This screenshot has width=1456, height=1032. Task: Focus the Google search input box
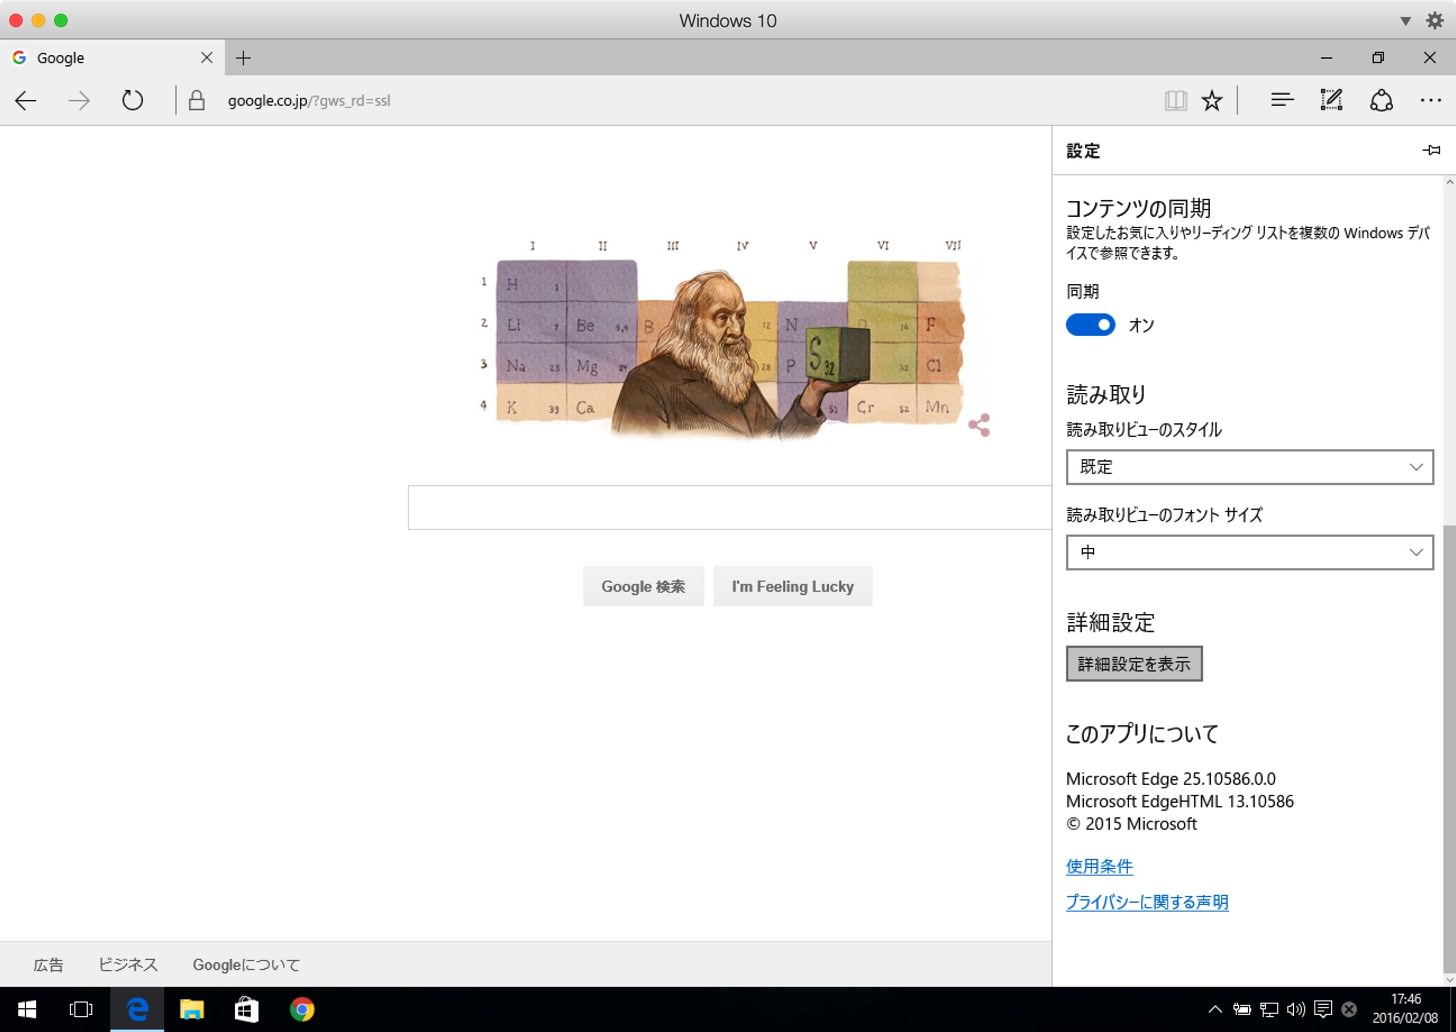[x=730, y=507]
